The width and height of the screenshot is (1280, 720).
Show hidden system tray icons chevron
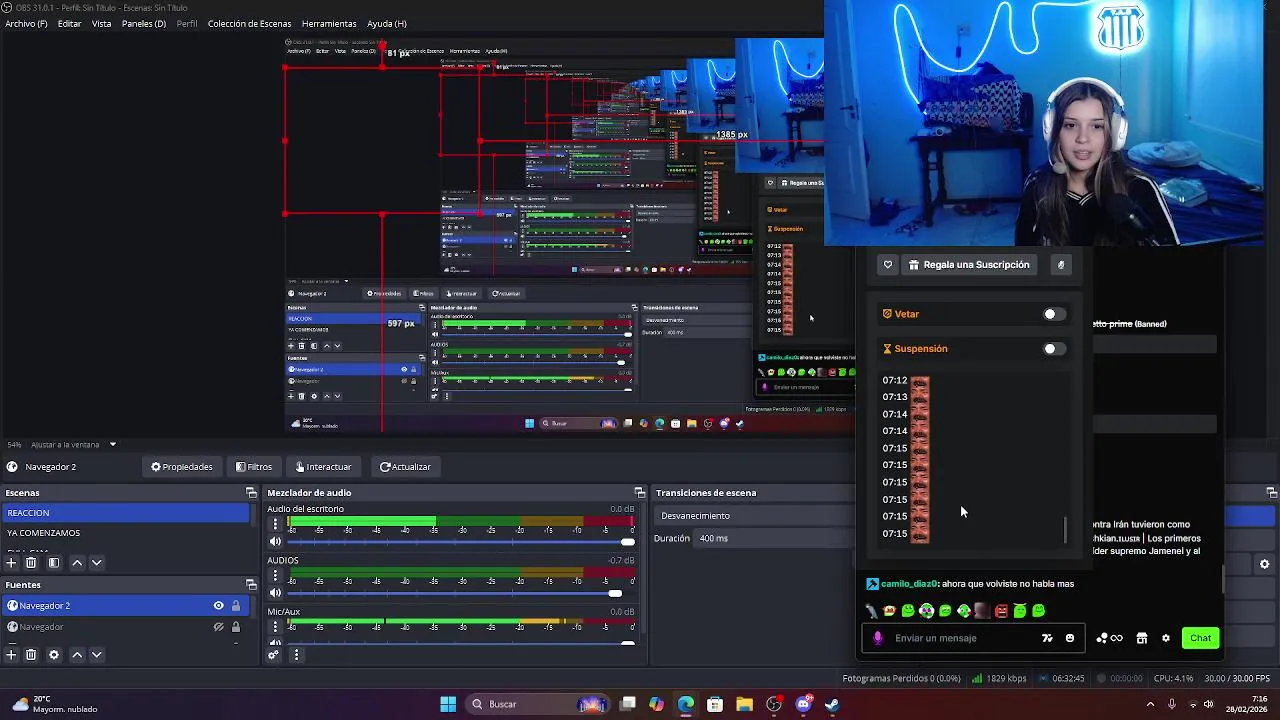point(1150,704)
